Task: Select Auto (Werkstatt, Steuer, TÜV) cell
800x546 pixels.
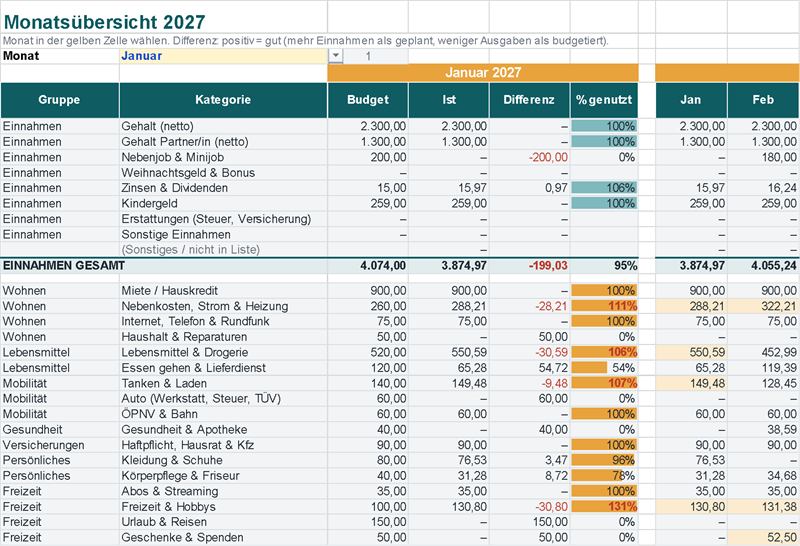Action: [223, 399]
